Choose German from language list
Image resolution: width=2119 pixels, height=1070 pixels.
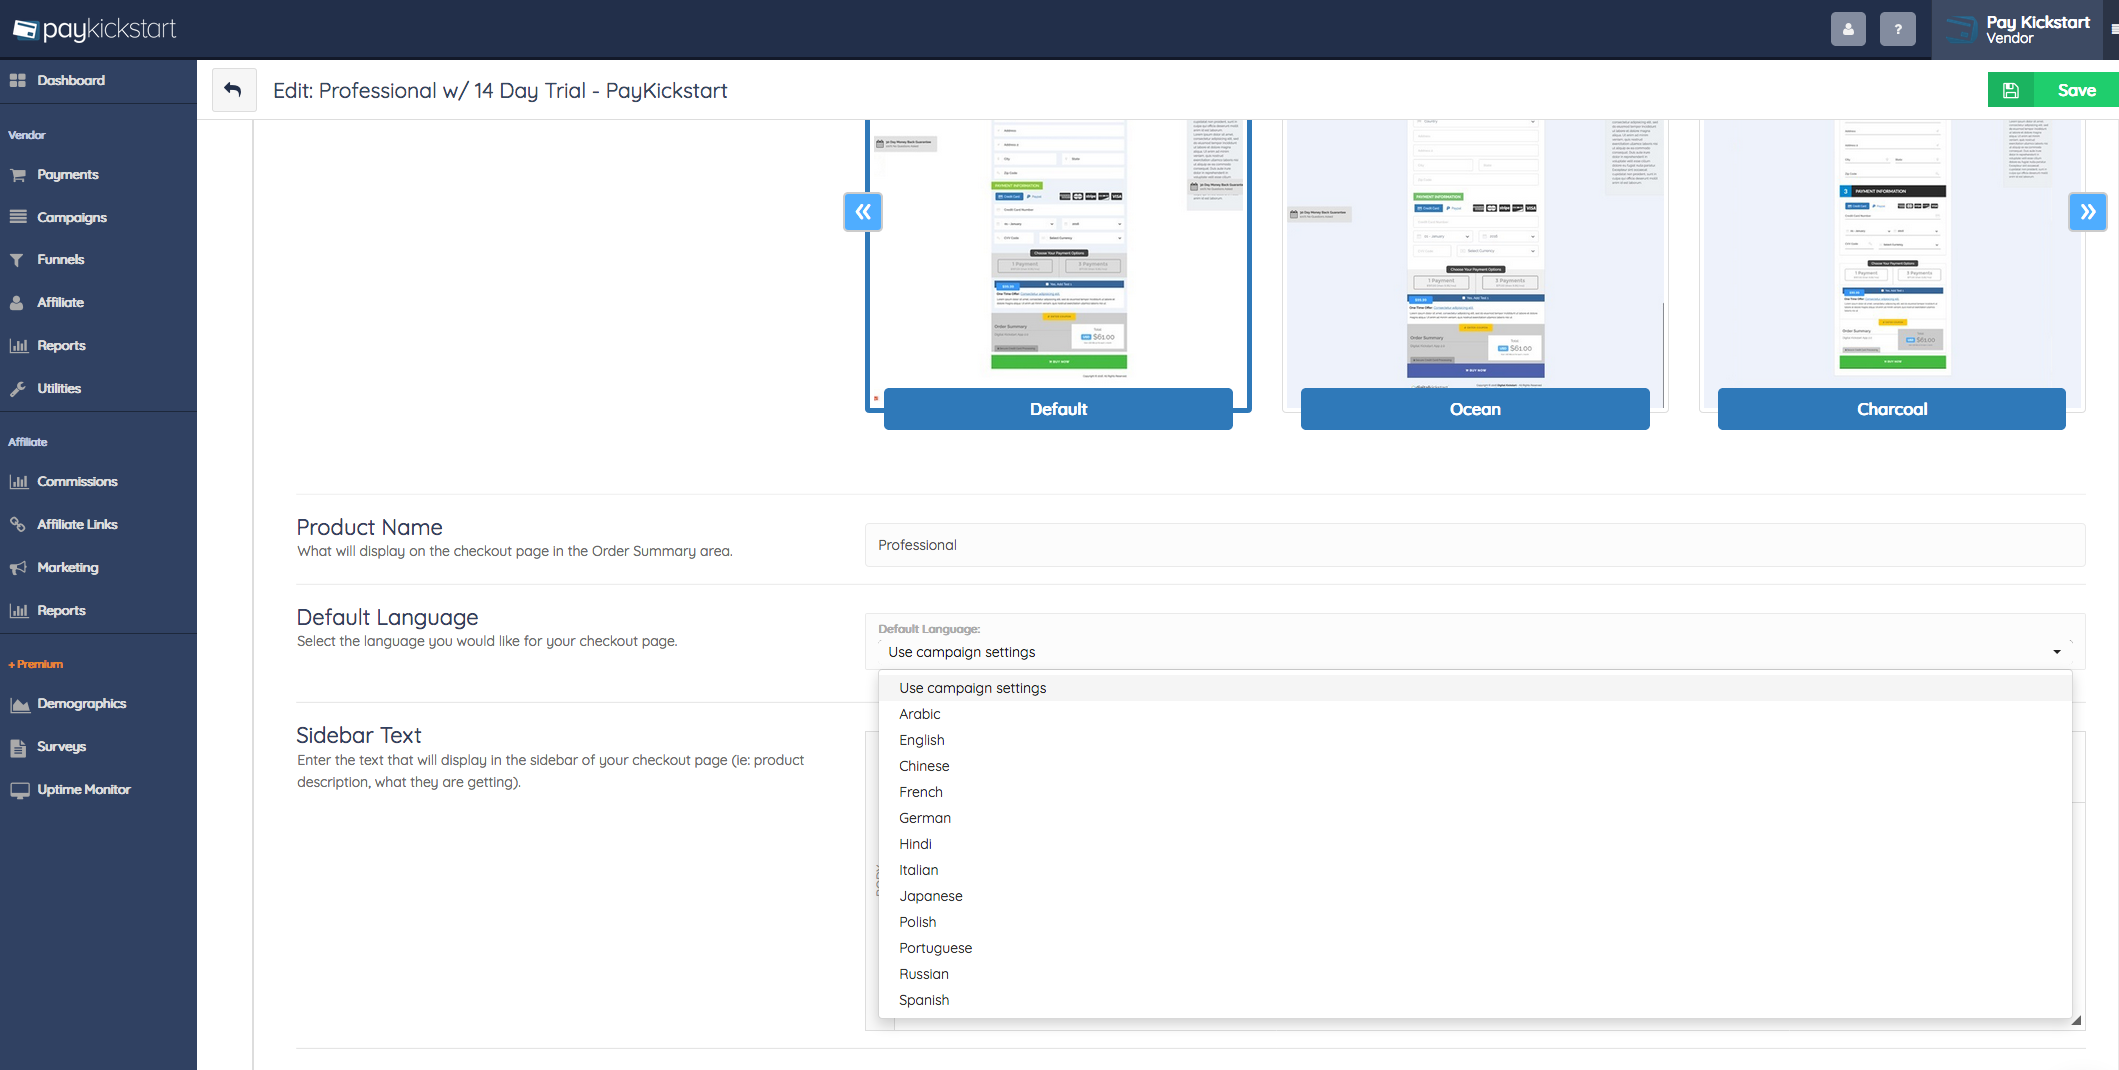click(1475, 818)
